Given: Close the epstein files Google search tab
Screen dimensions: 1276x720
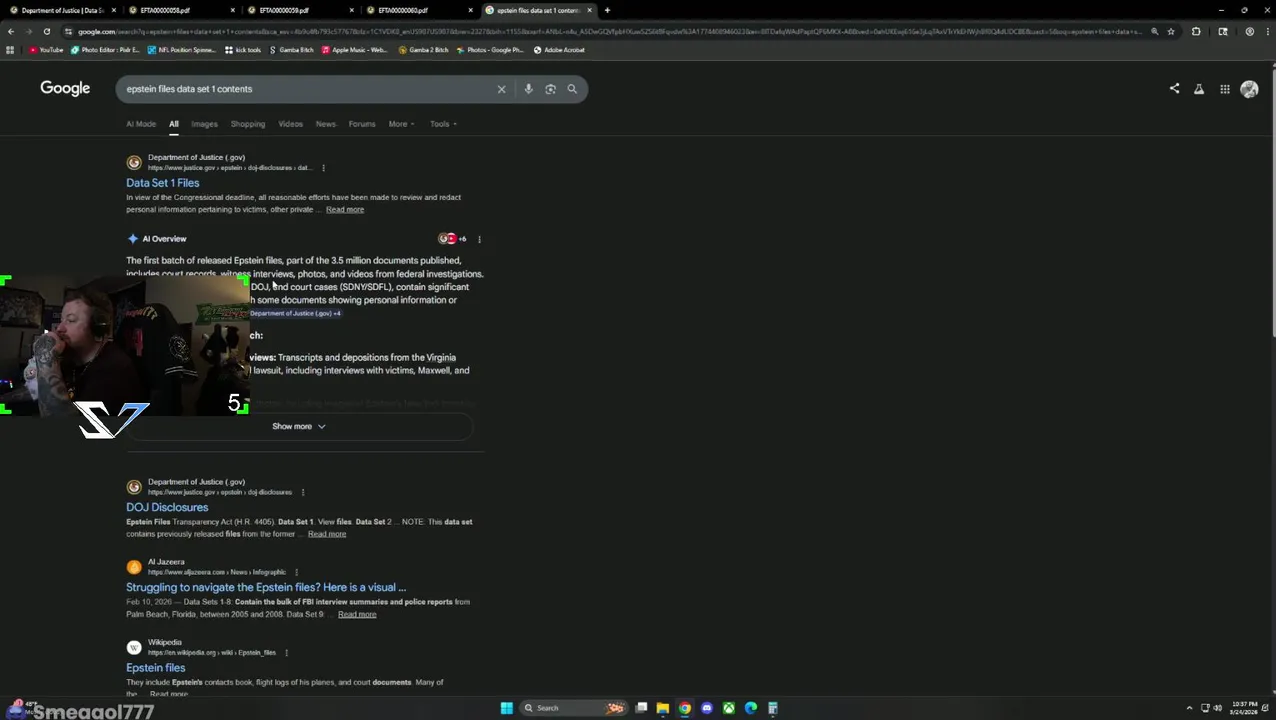Looking at the screenshot, I should [589, 10].
